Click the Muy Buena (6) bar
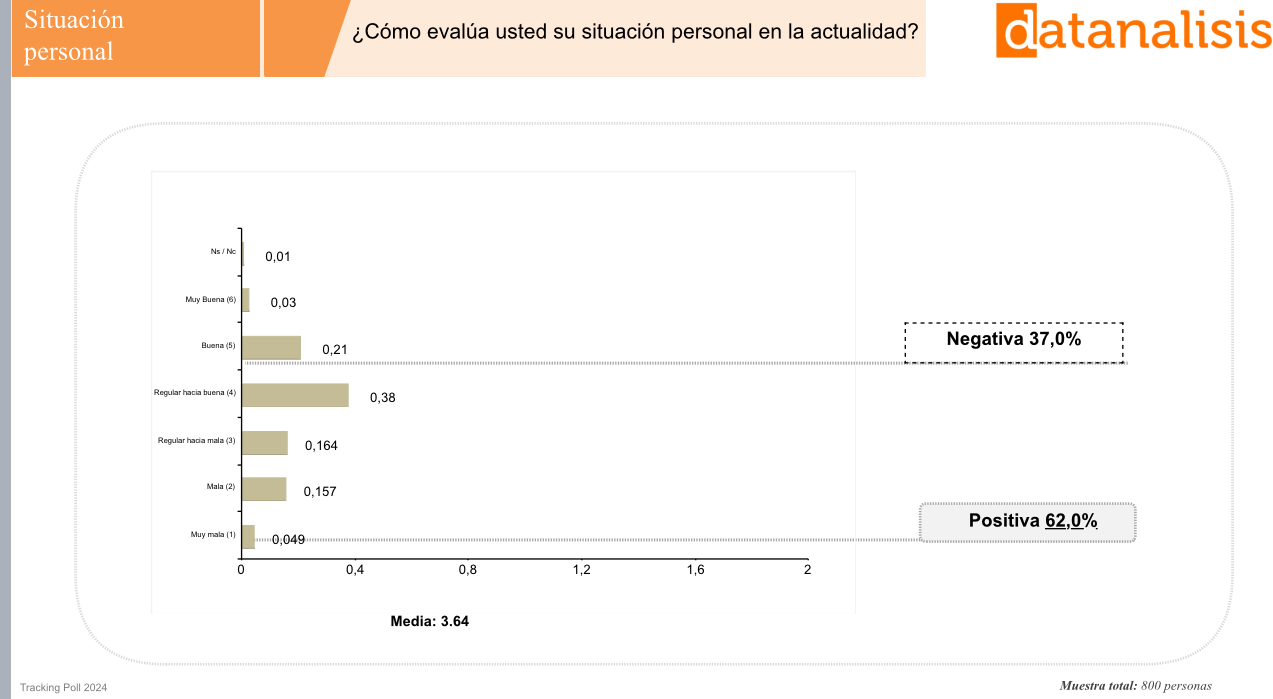The image size is (1273, 699). pyautogui.click(x=246, y=300)
